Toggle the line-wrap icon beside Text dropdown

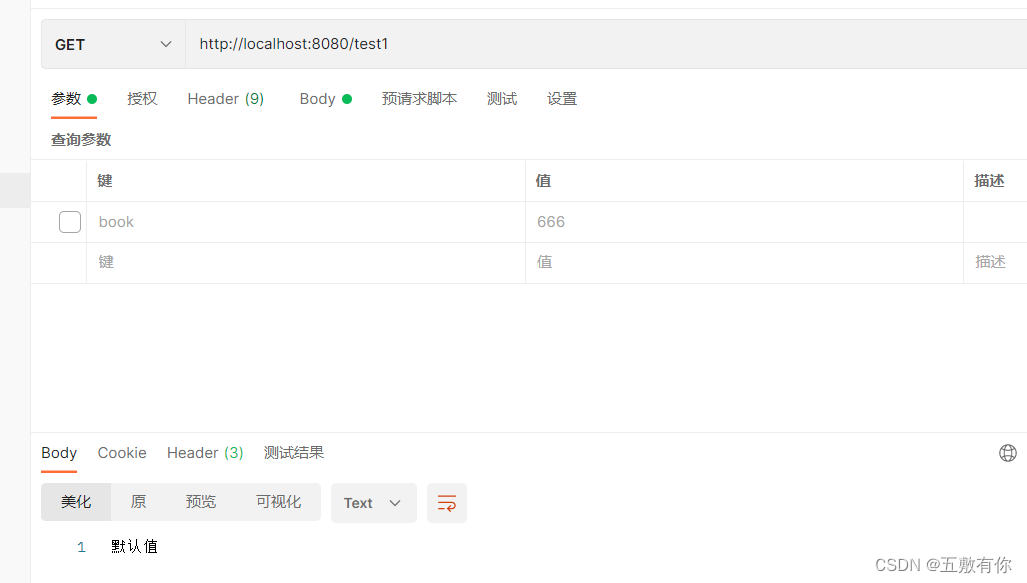click(x=446, y=503)
